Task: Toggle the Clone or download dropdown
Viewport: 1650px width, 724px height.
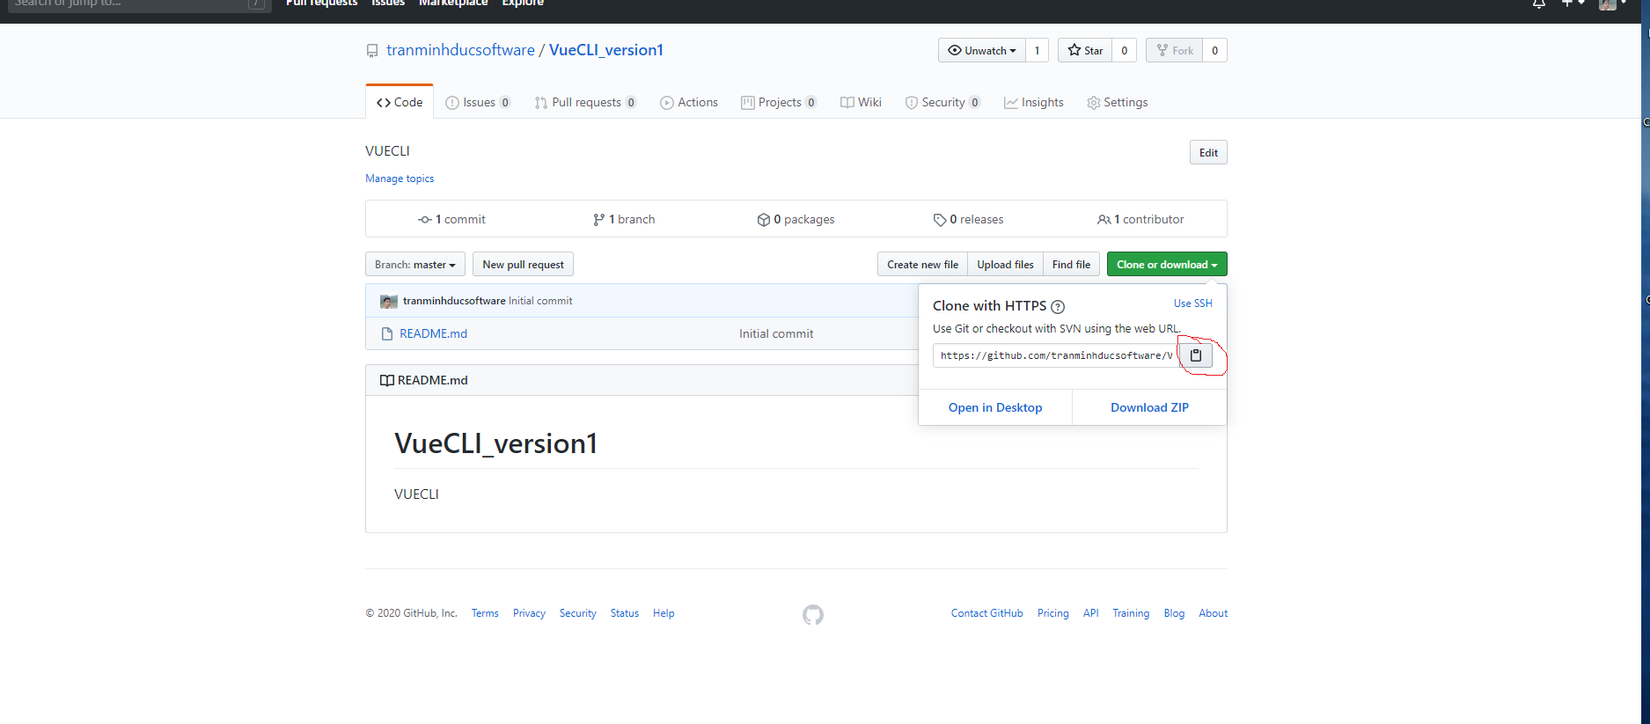Action: point(1166,265)
